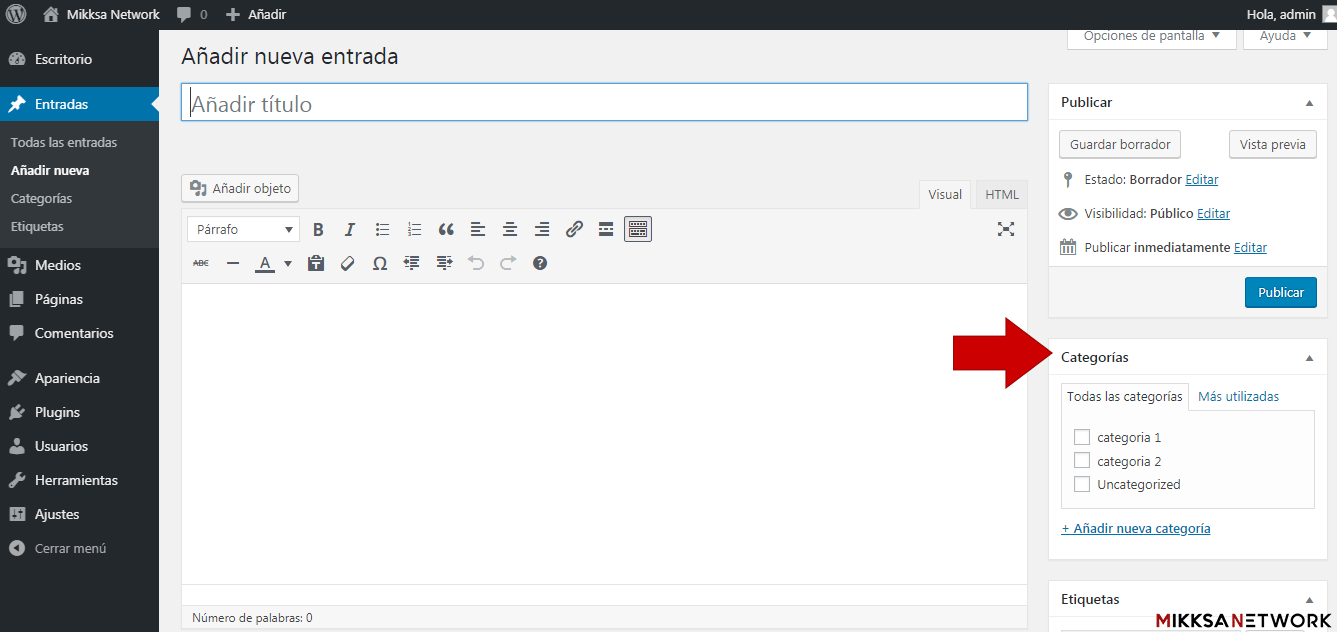Click the Añadir nueva categoría link
Viewport: 1337px width, 632px height.
1135,528
